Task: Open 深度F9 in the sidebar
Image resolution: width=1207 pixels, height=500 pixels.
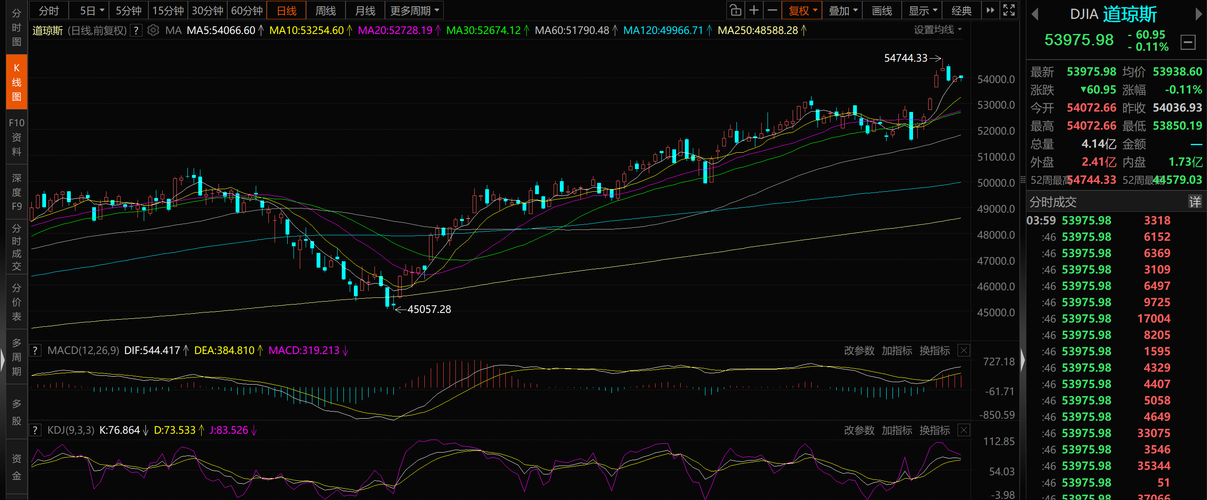Action: (x=16, y=192)
